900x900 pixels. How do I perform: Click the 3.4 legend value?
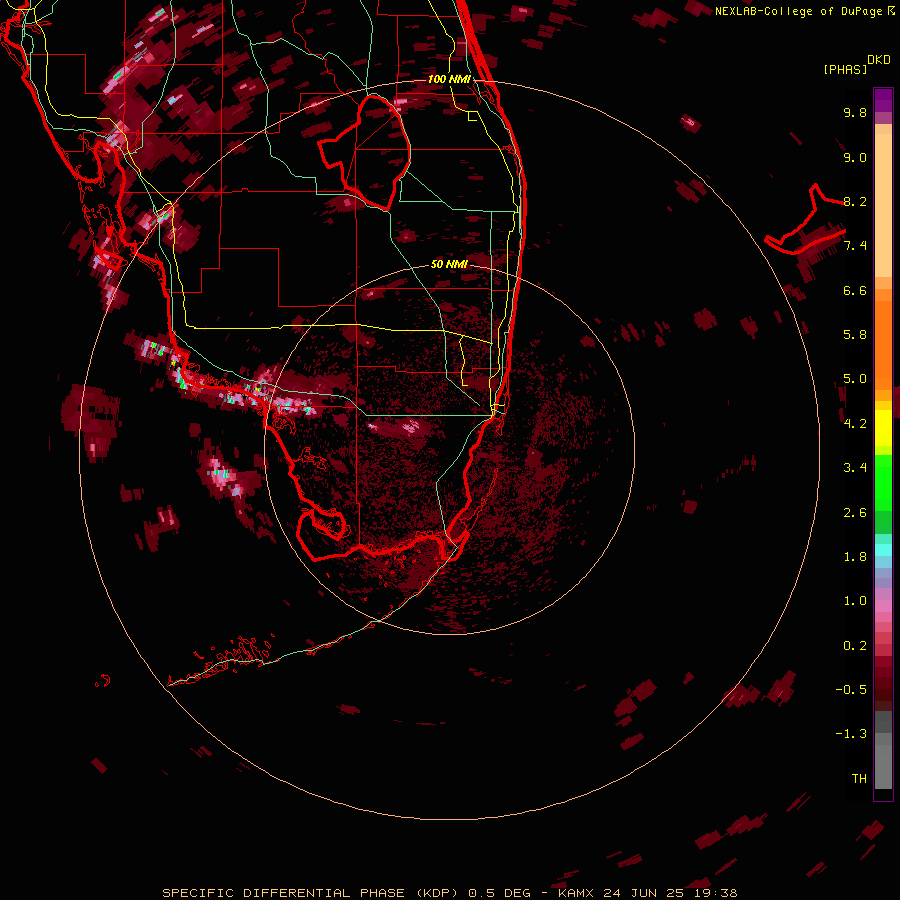coord(855,467)
